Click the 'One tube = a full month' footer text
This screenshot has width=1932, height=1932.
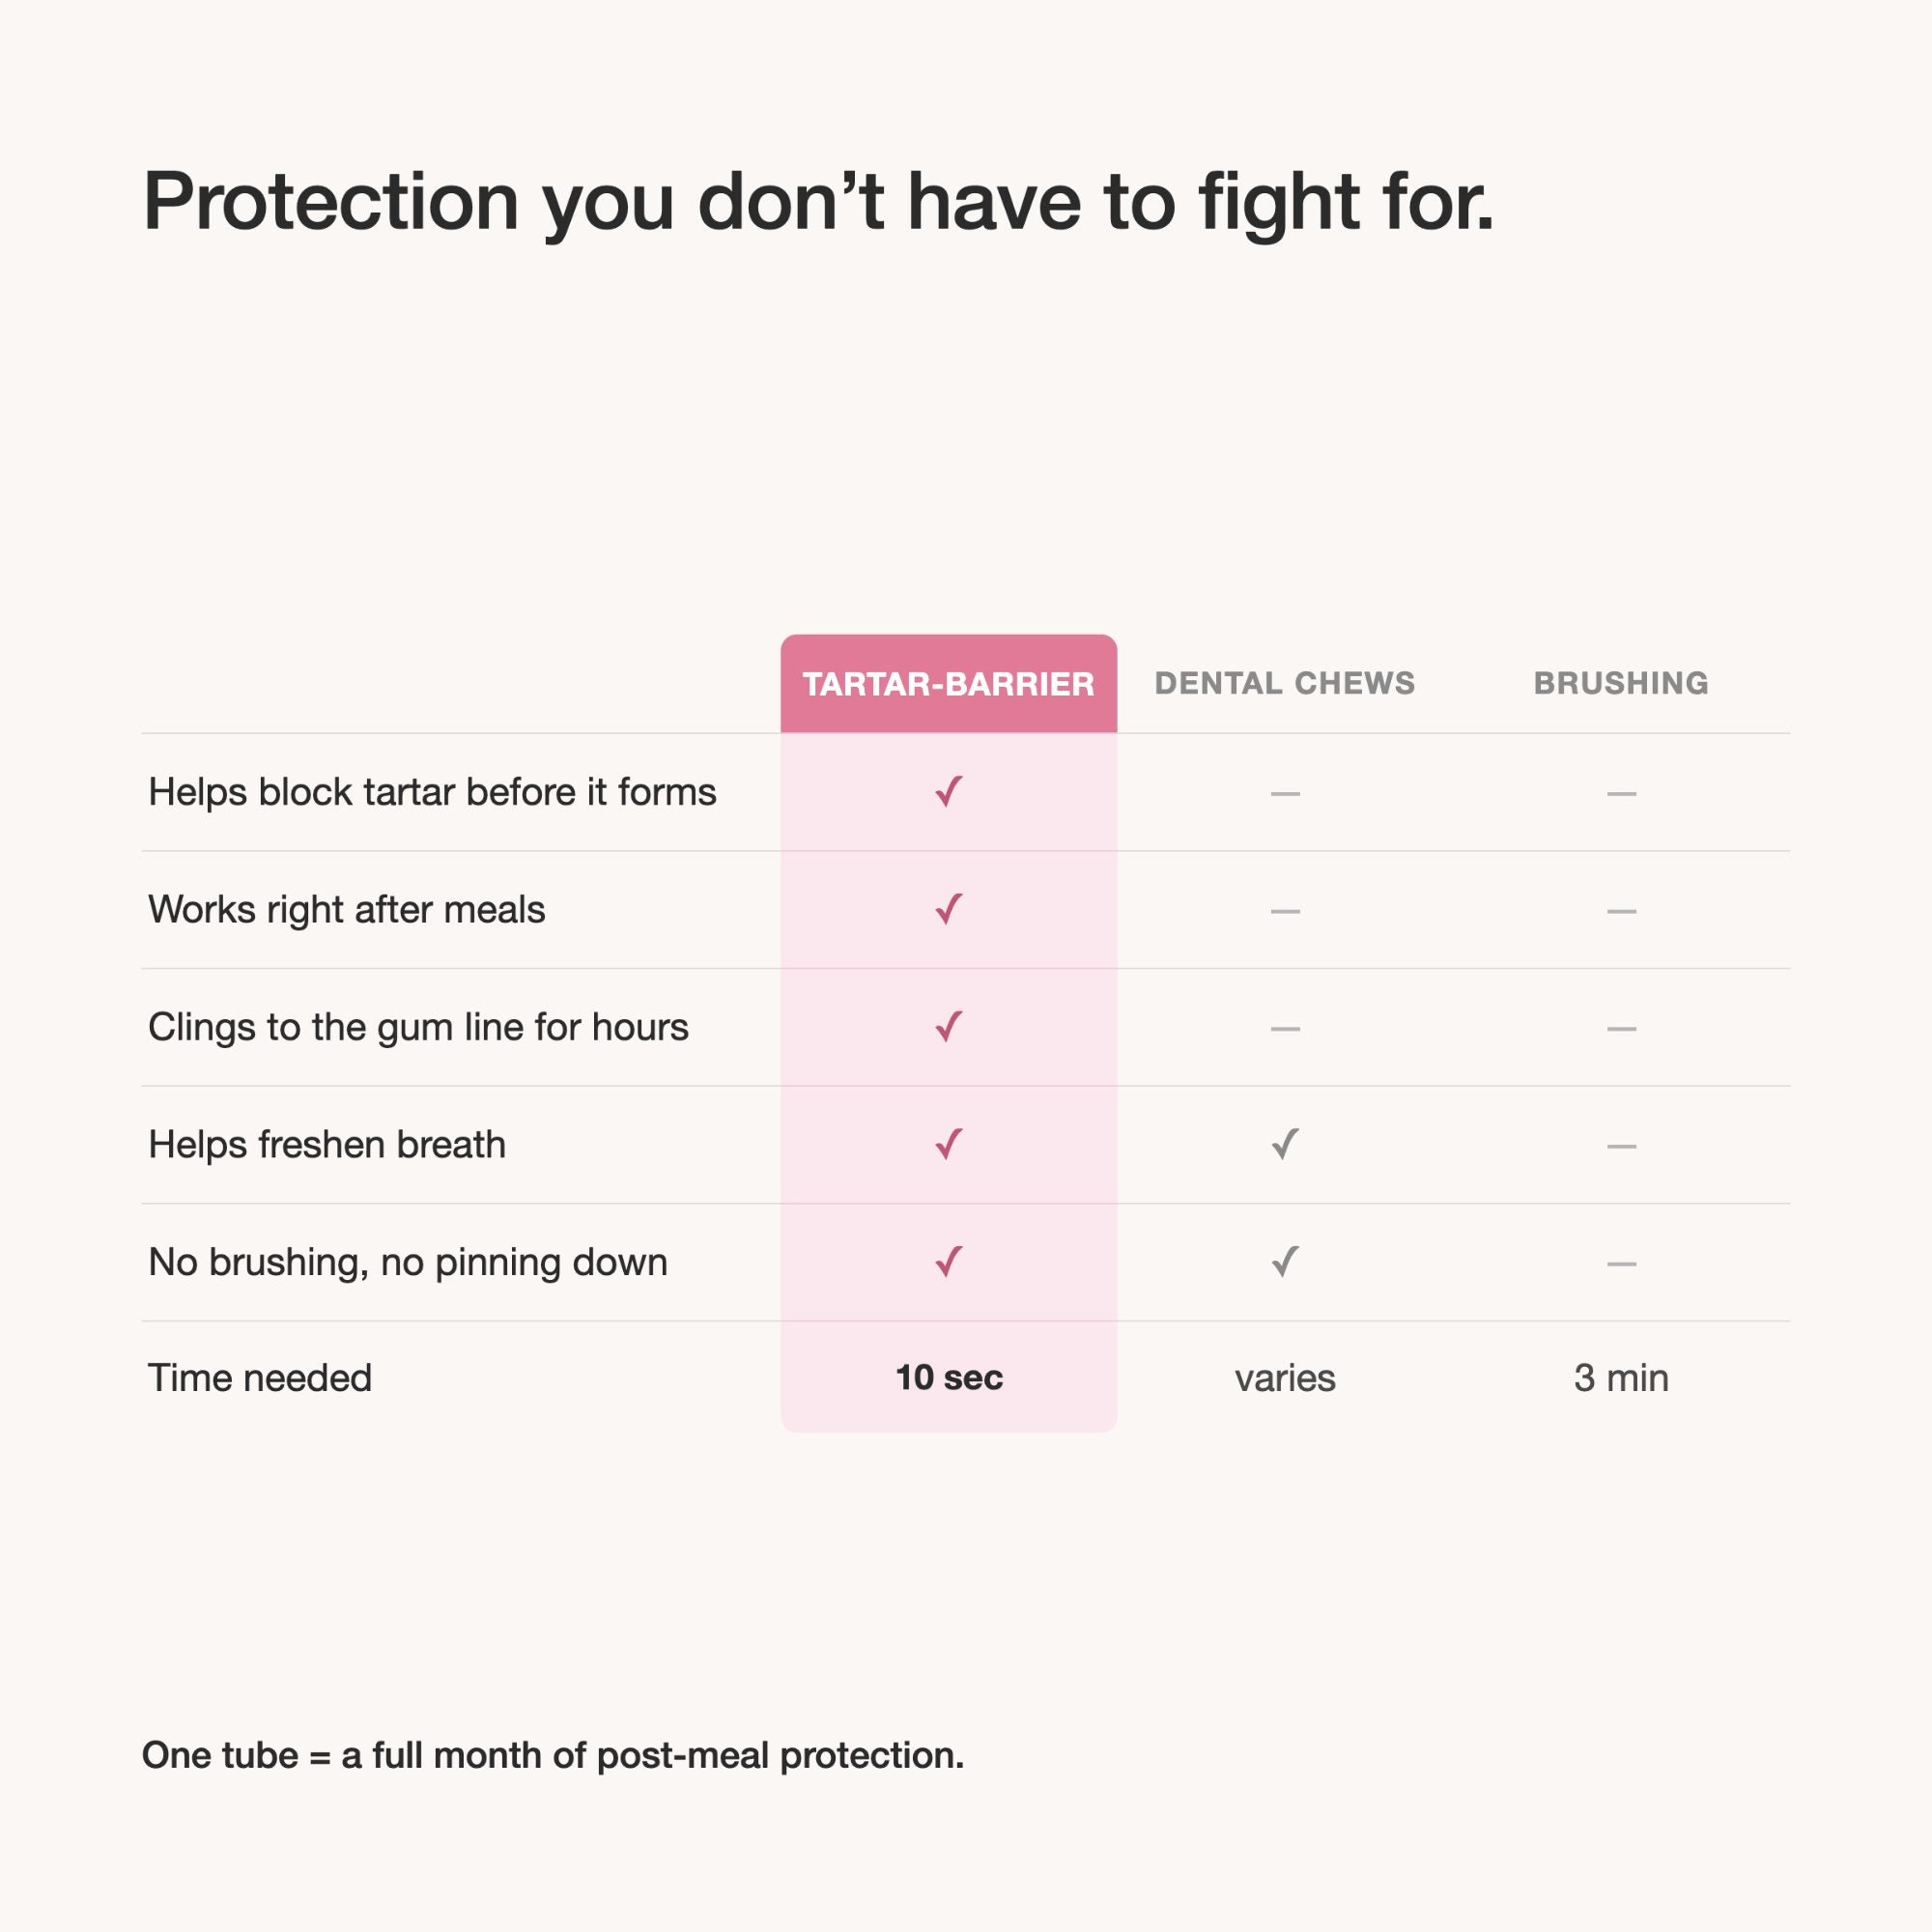pyautogui.click(x=553, y=1756)
